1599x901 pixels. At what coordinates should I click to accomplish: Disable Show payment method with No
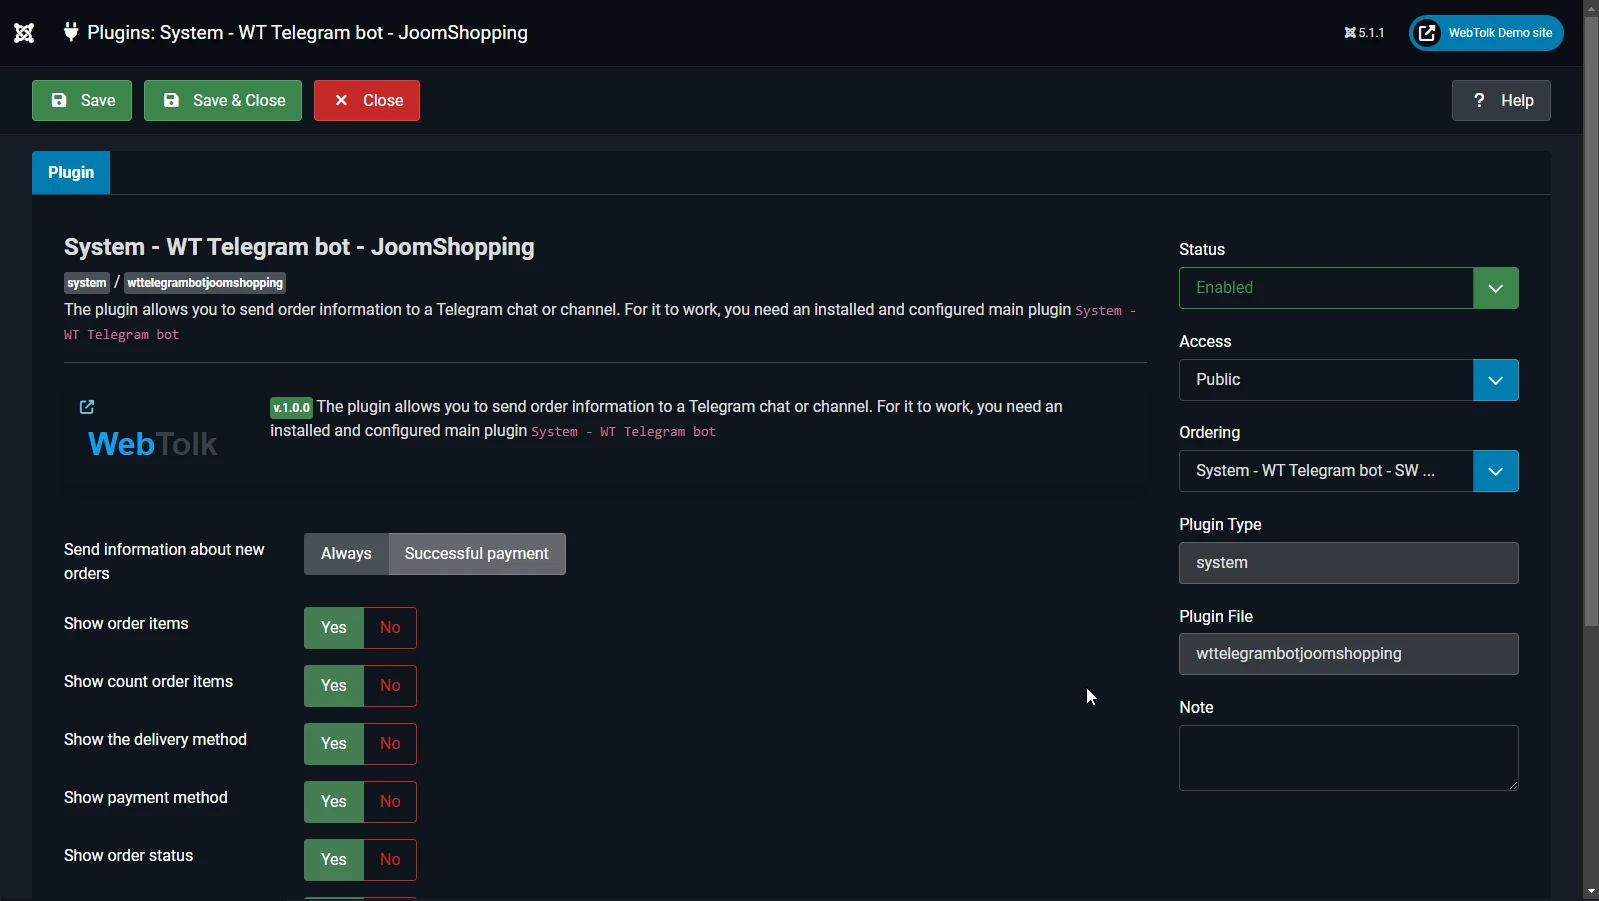pyautogui.click(x=390, y=802)
